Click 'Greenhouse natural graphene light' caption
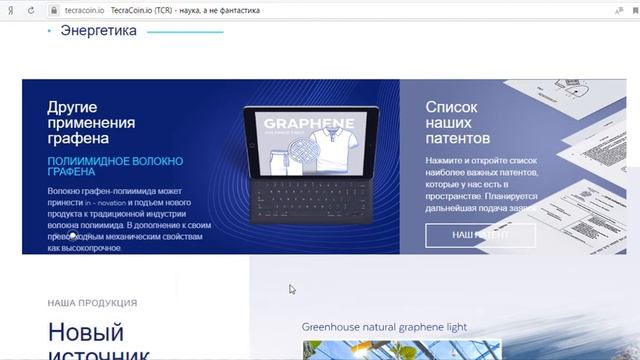This screenshot has height=360, width=640. (384, 327)
